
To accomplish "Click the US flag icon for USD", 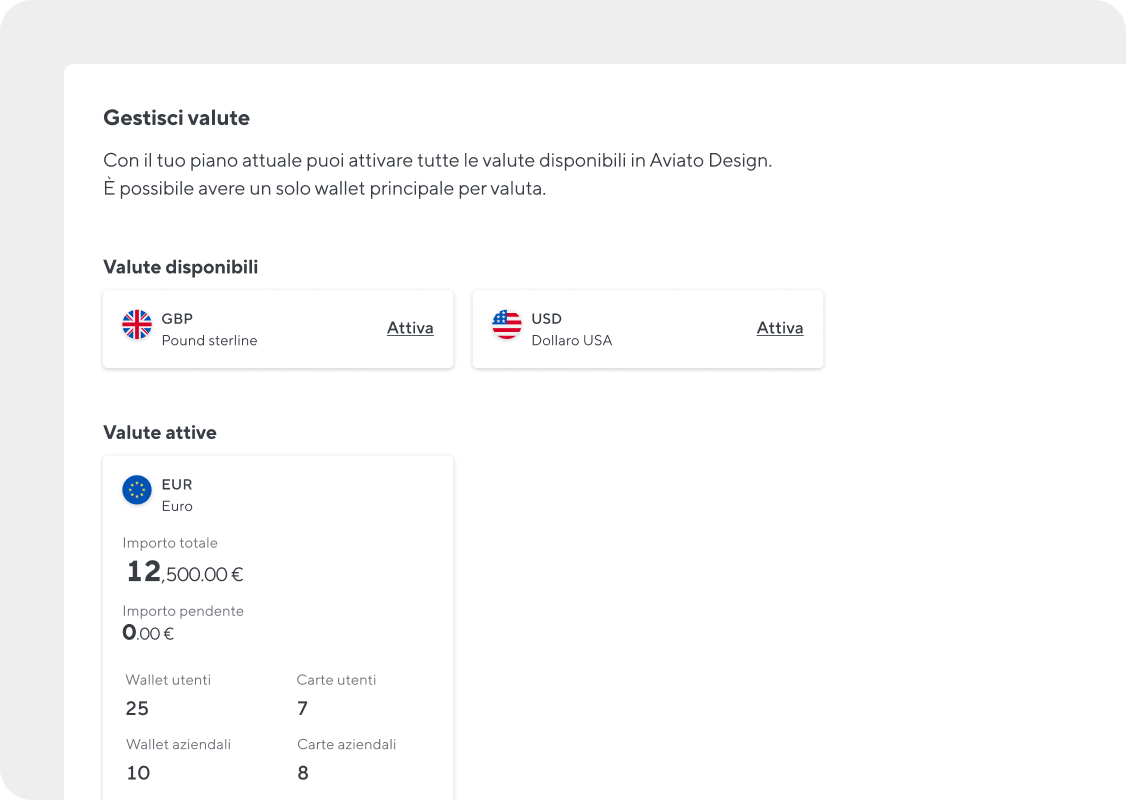I will point(507,325).
